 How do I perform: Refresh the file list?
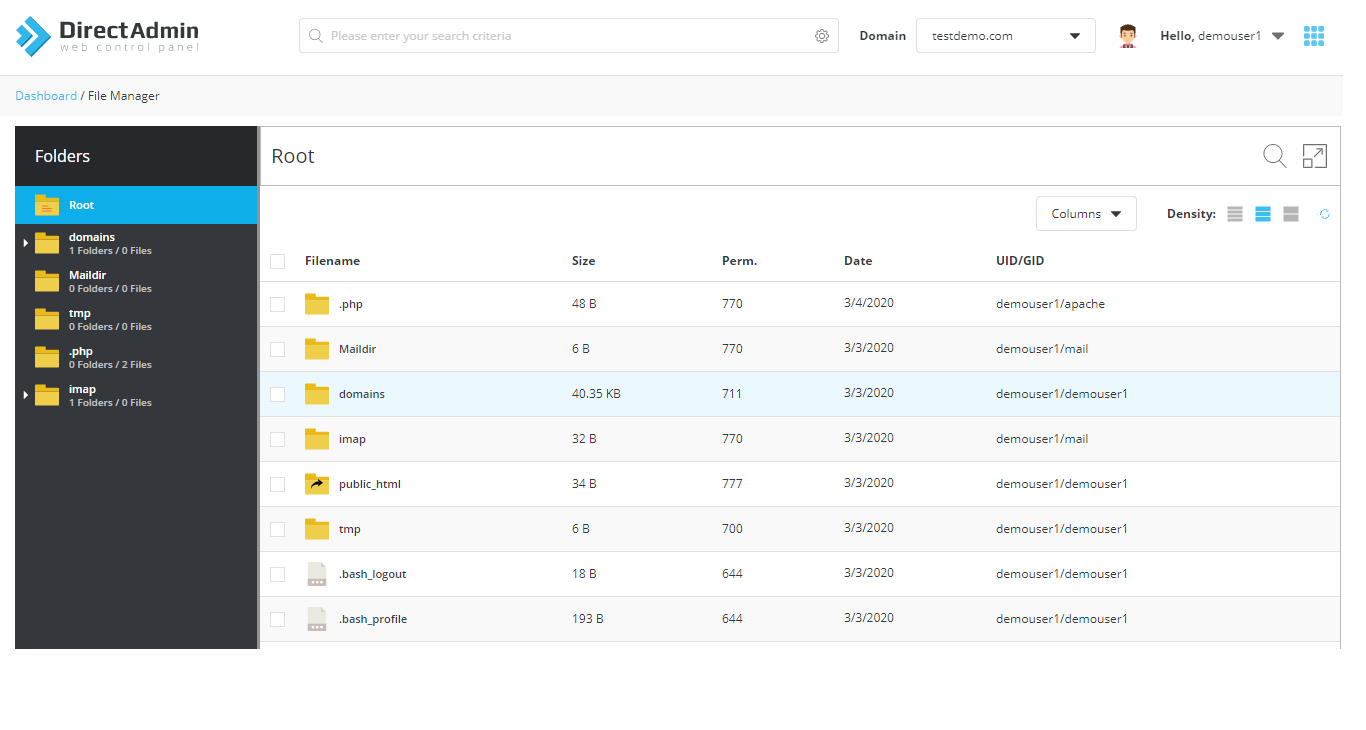pyautogui.click(x=1325, y=214)
